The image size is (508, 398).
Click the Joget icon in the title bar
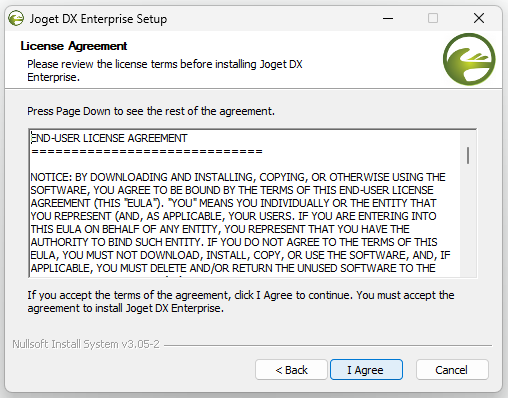[x=16, y=18]
